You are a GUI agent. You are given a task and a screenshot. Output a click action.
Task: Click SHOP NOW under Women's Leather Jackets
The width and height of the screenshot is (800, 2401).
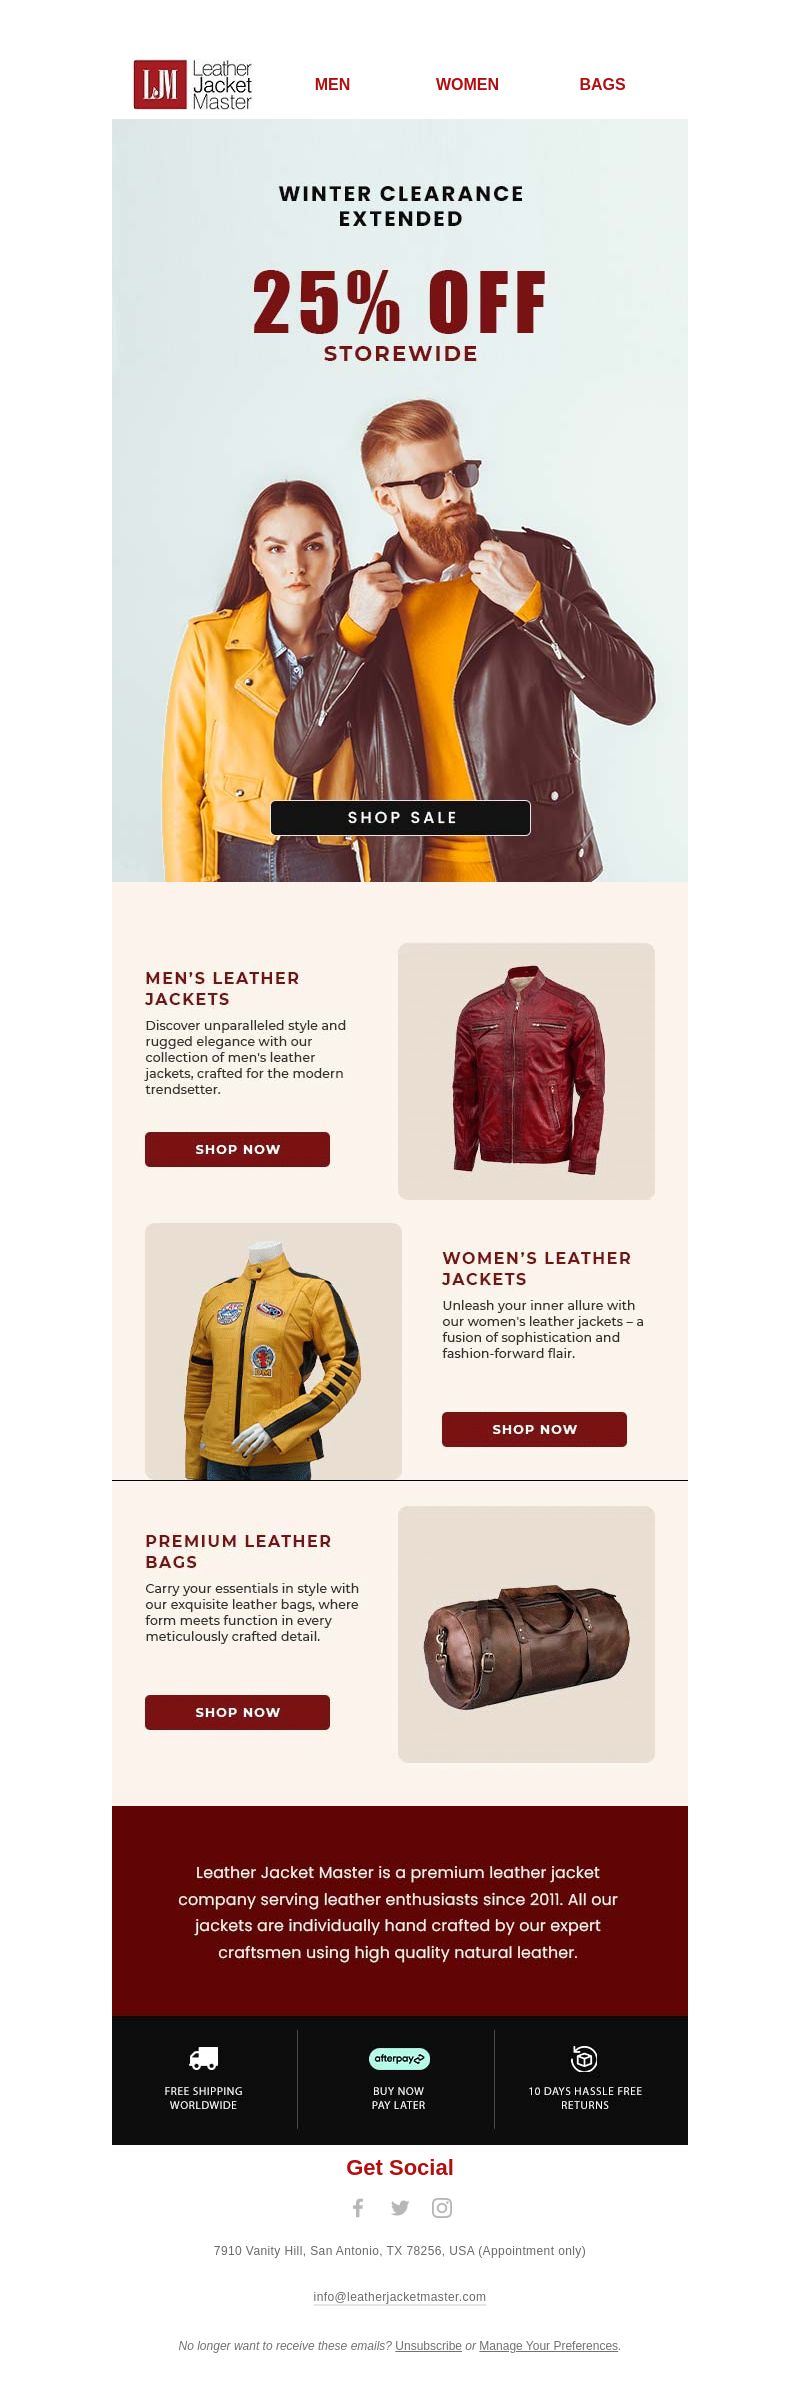(534, 1429)
